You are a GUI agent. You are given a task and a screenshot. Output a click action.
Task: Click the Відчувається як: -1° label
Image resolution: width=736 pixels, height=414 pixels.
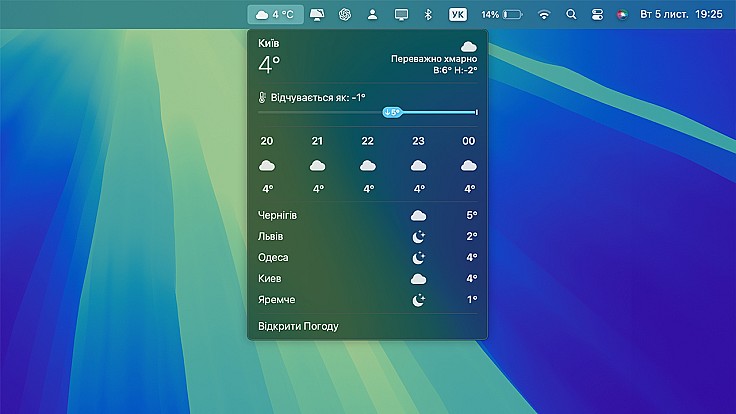coord(318,98)
